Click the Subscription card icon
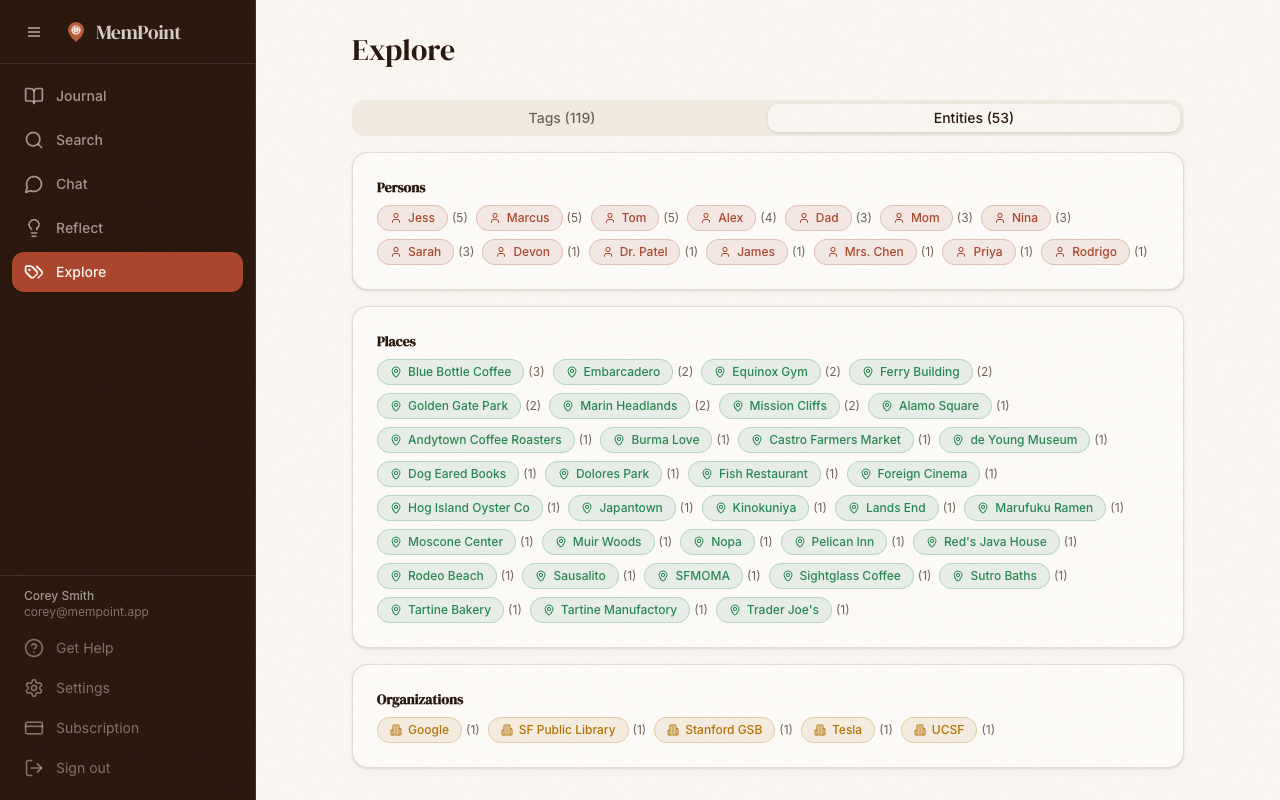Viewport: 1280px width, 800px height. [34, 728]
